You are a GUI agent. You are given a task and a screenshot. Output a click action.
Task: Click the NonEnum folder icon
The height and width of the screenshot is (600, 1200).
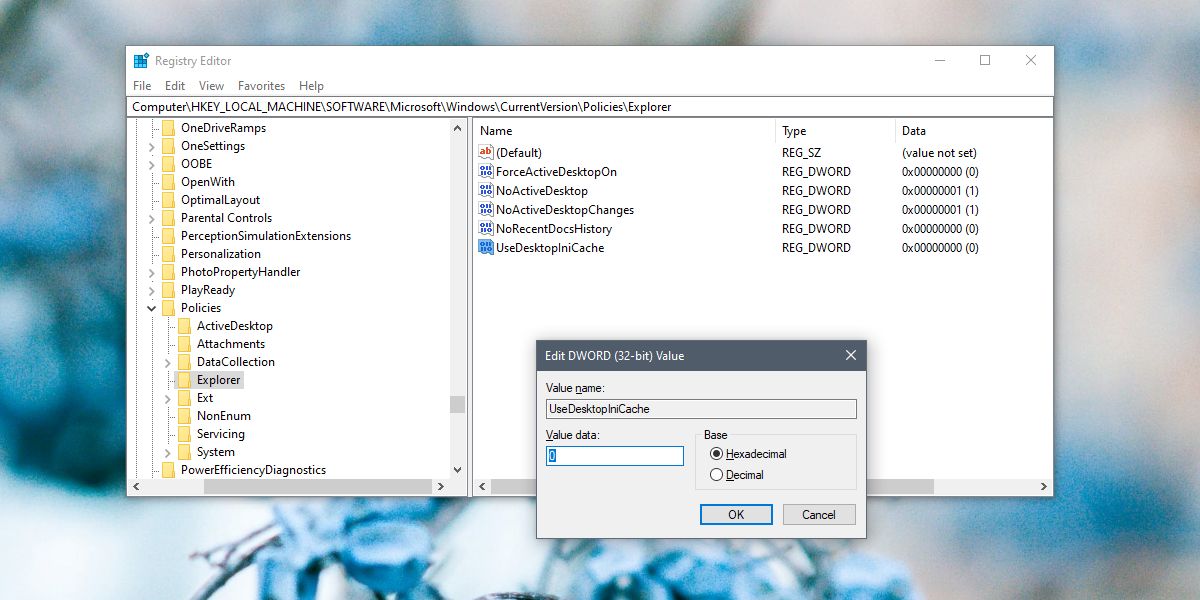coord(184,416)
